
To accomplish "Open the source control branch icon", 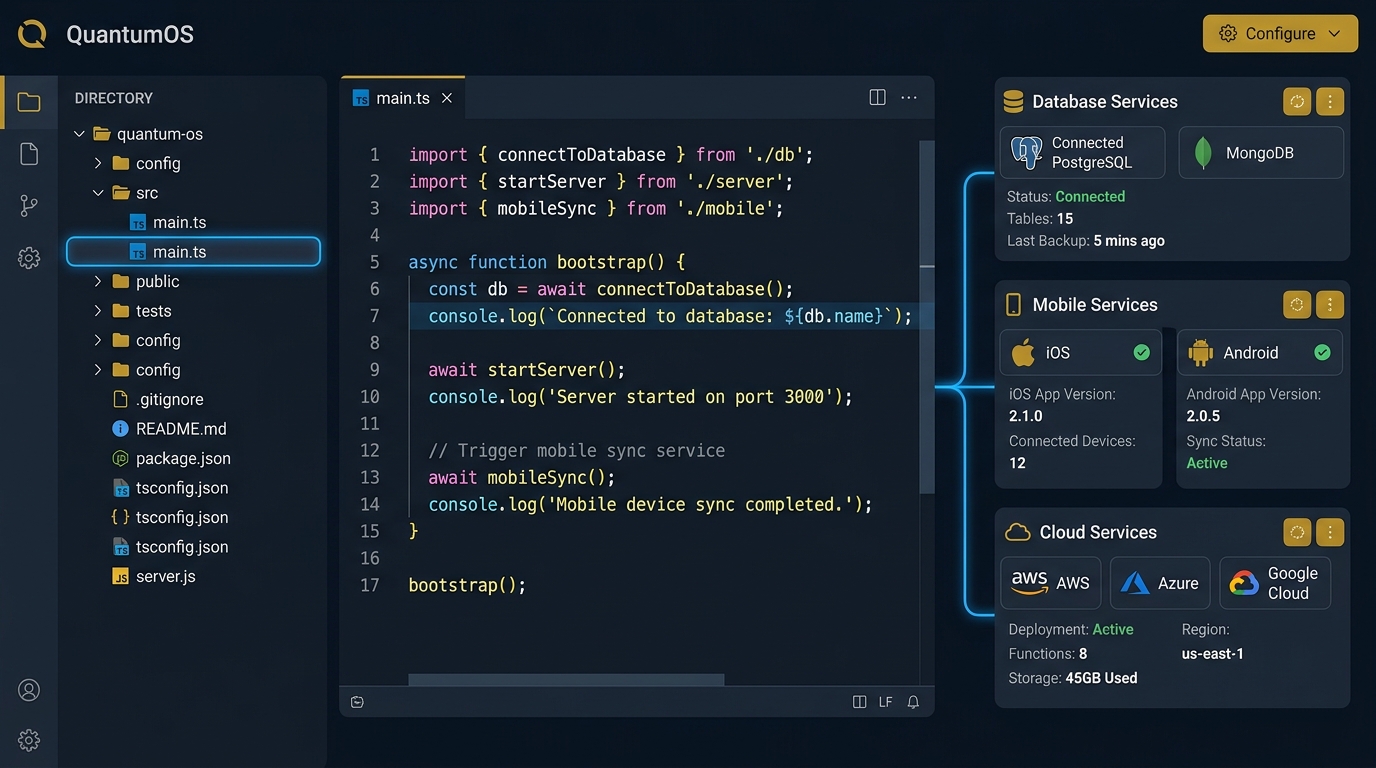I will pyautogui.click(x=29, y=206).
